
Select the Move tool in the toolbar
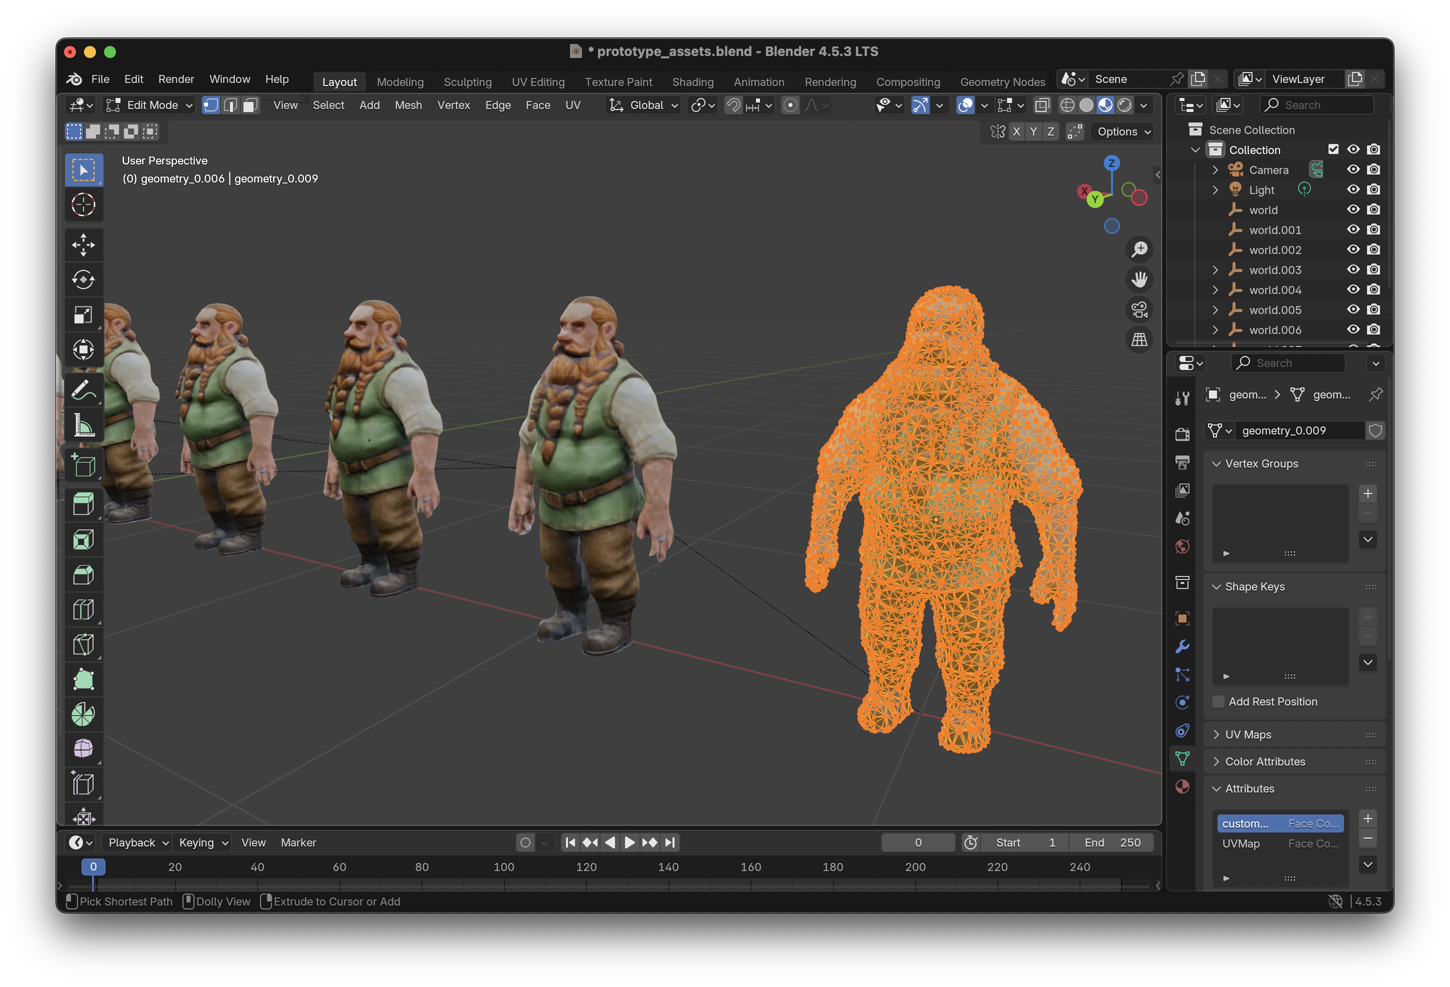click(x=84, y=245)
